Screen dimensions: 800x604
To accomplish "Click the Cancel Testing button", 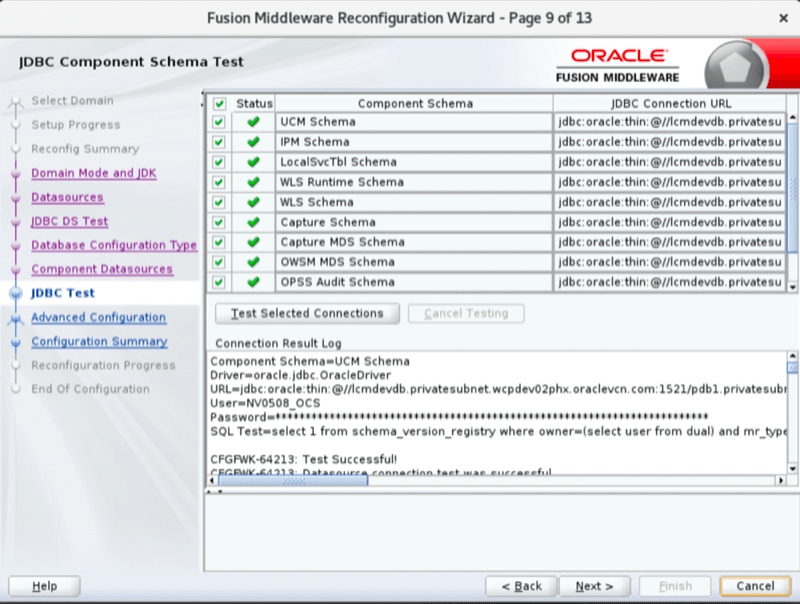I will pos(466,313).
